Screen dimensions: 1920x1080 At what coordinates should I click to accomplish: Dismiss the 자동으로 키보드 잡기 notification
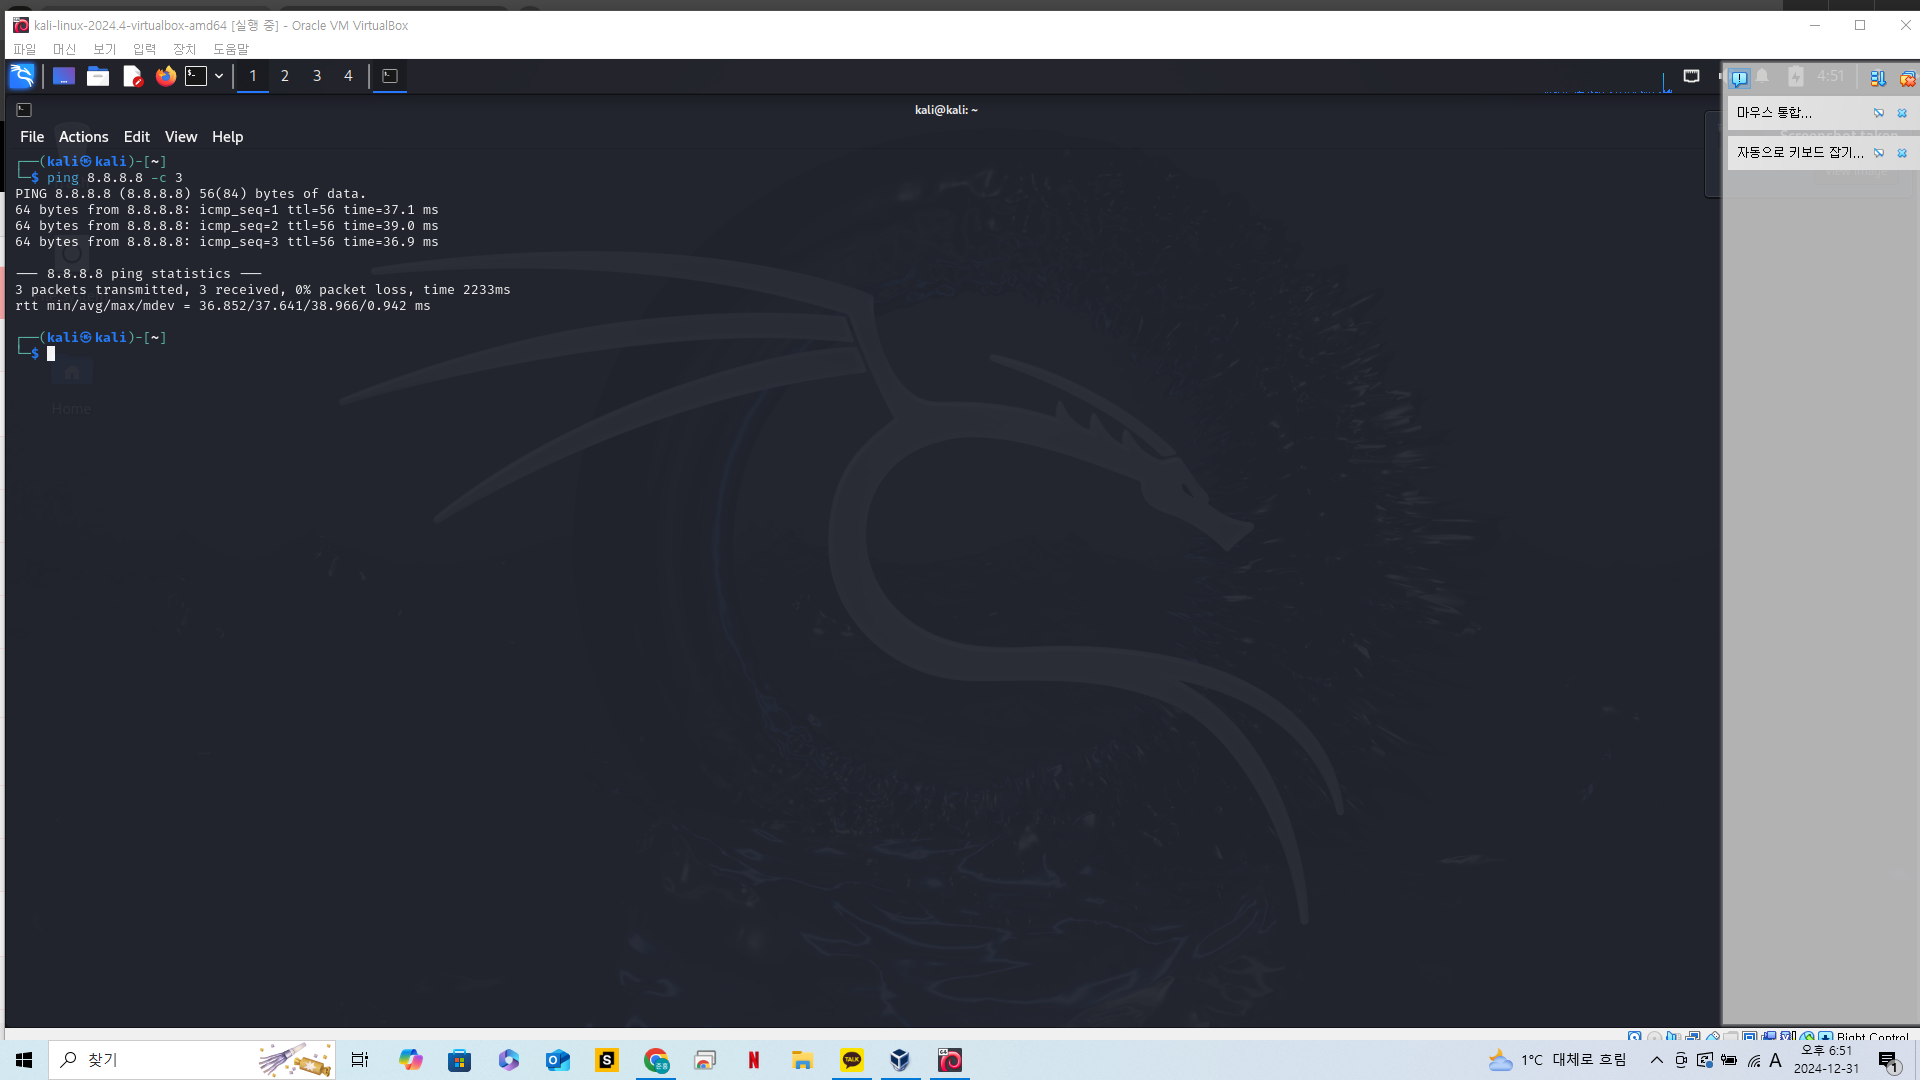[x=1902, y=153]
